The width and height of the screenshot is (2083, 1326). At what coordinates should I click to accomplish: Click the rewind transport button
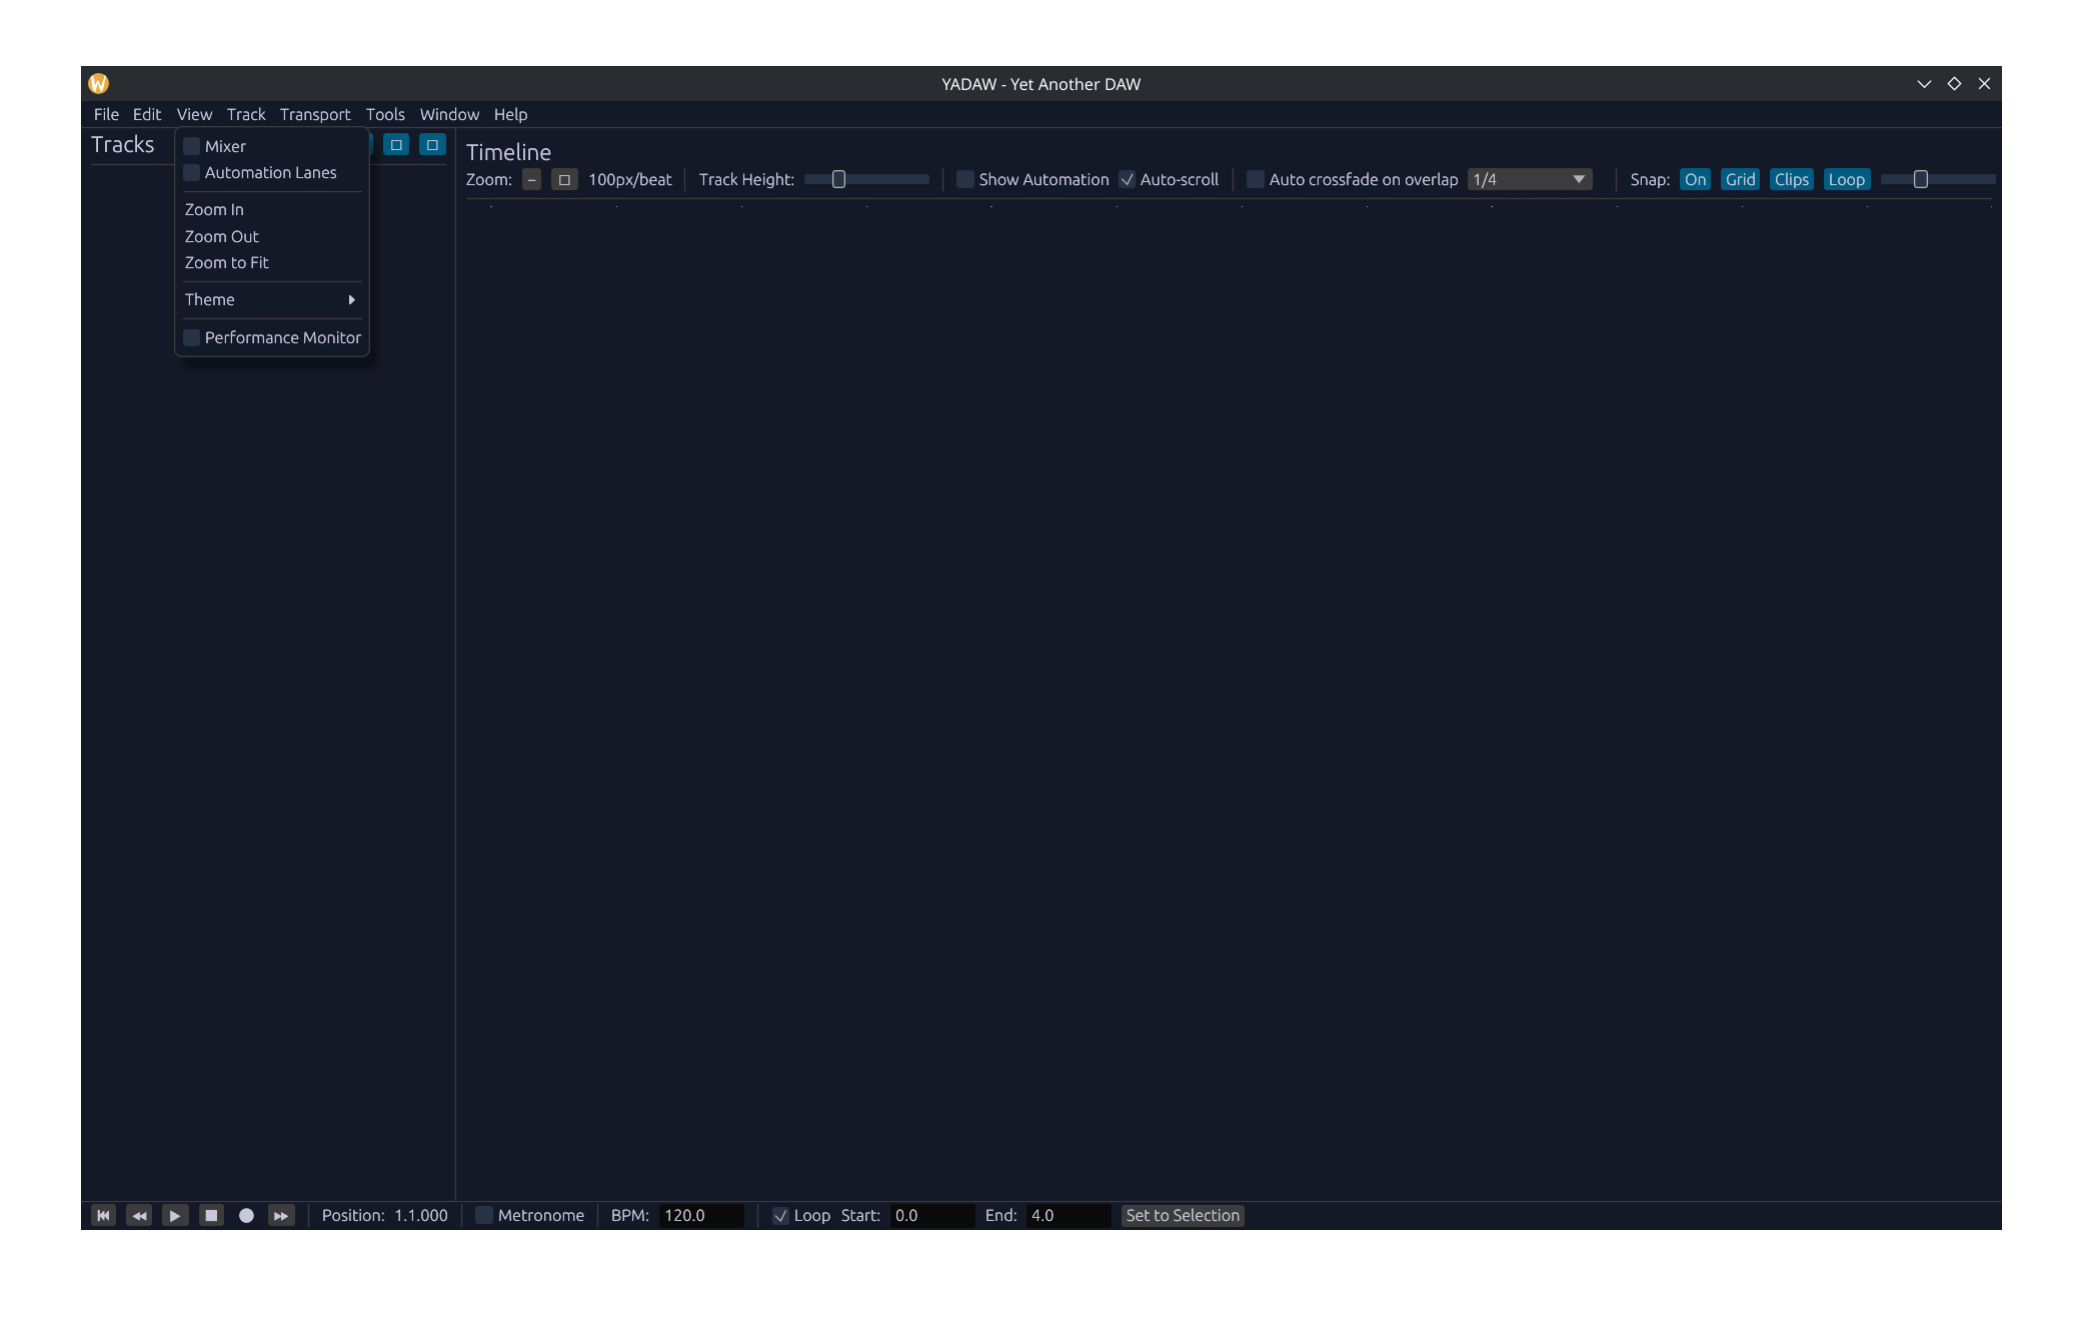139,1215
